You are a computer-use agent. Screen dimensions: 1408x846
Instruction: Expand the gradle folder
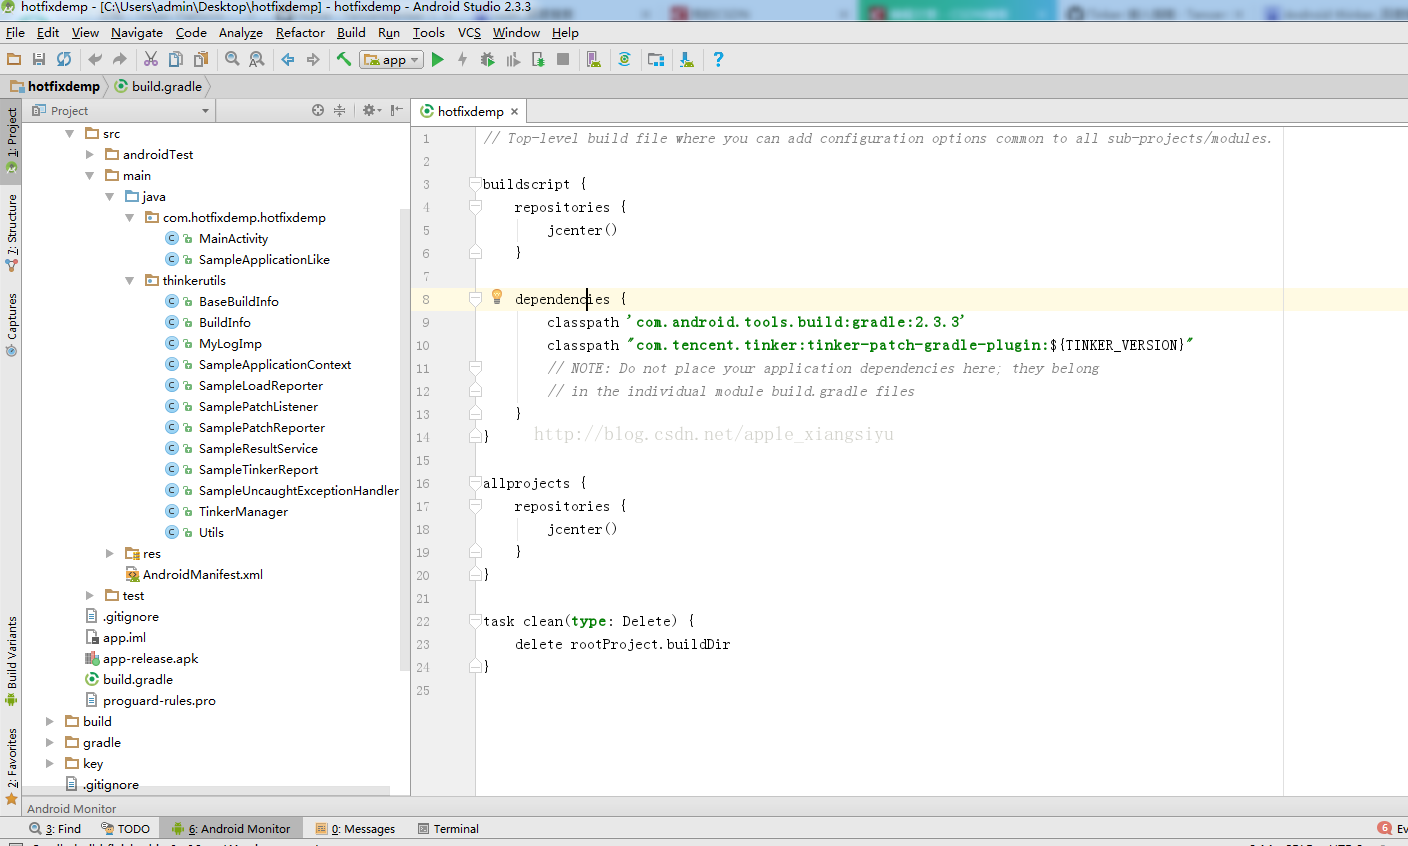pos(49,742)
